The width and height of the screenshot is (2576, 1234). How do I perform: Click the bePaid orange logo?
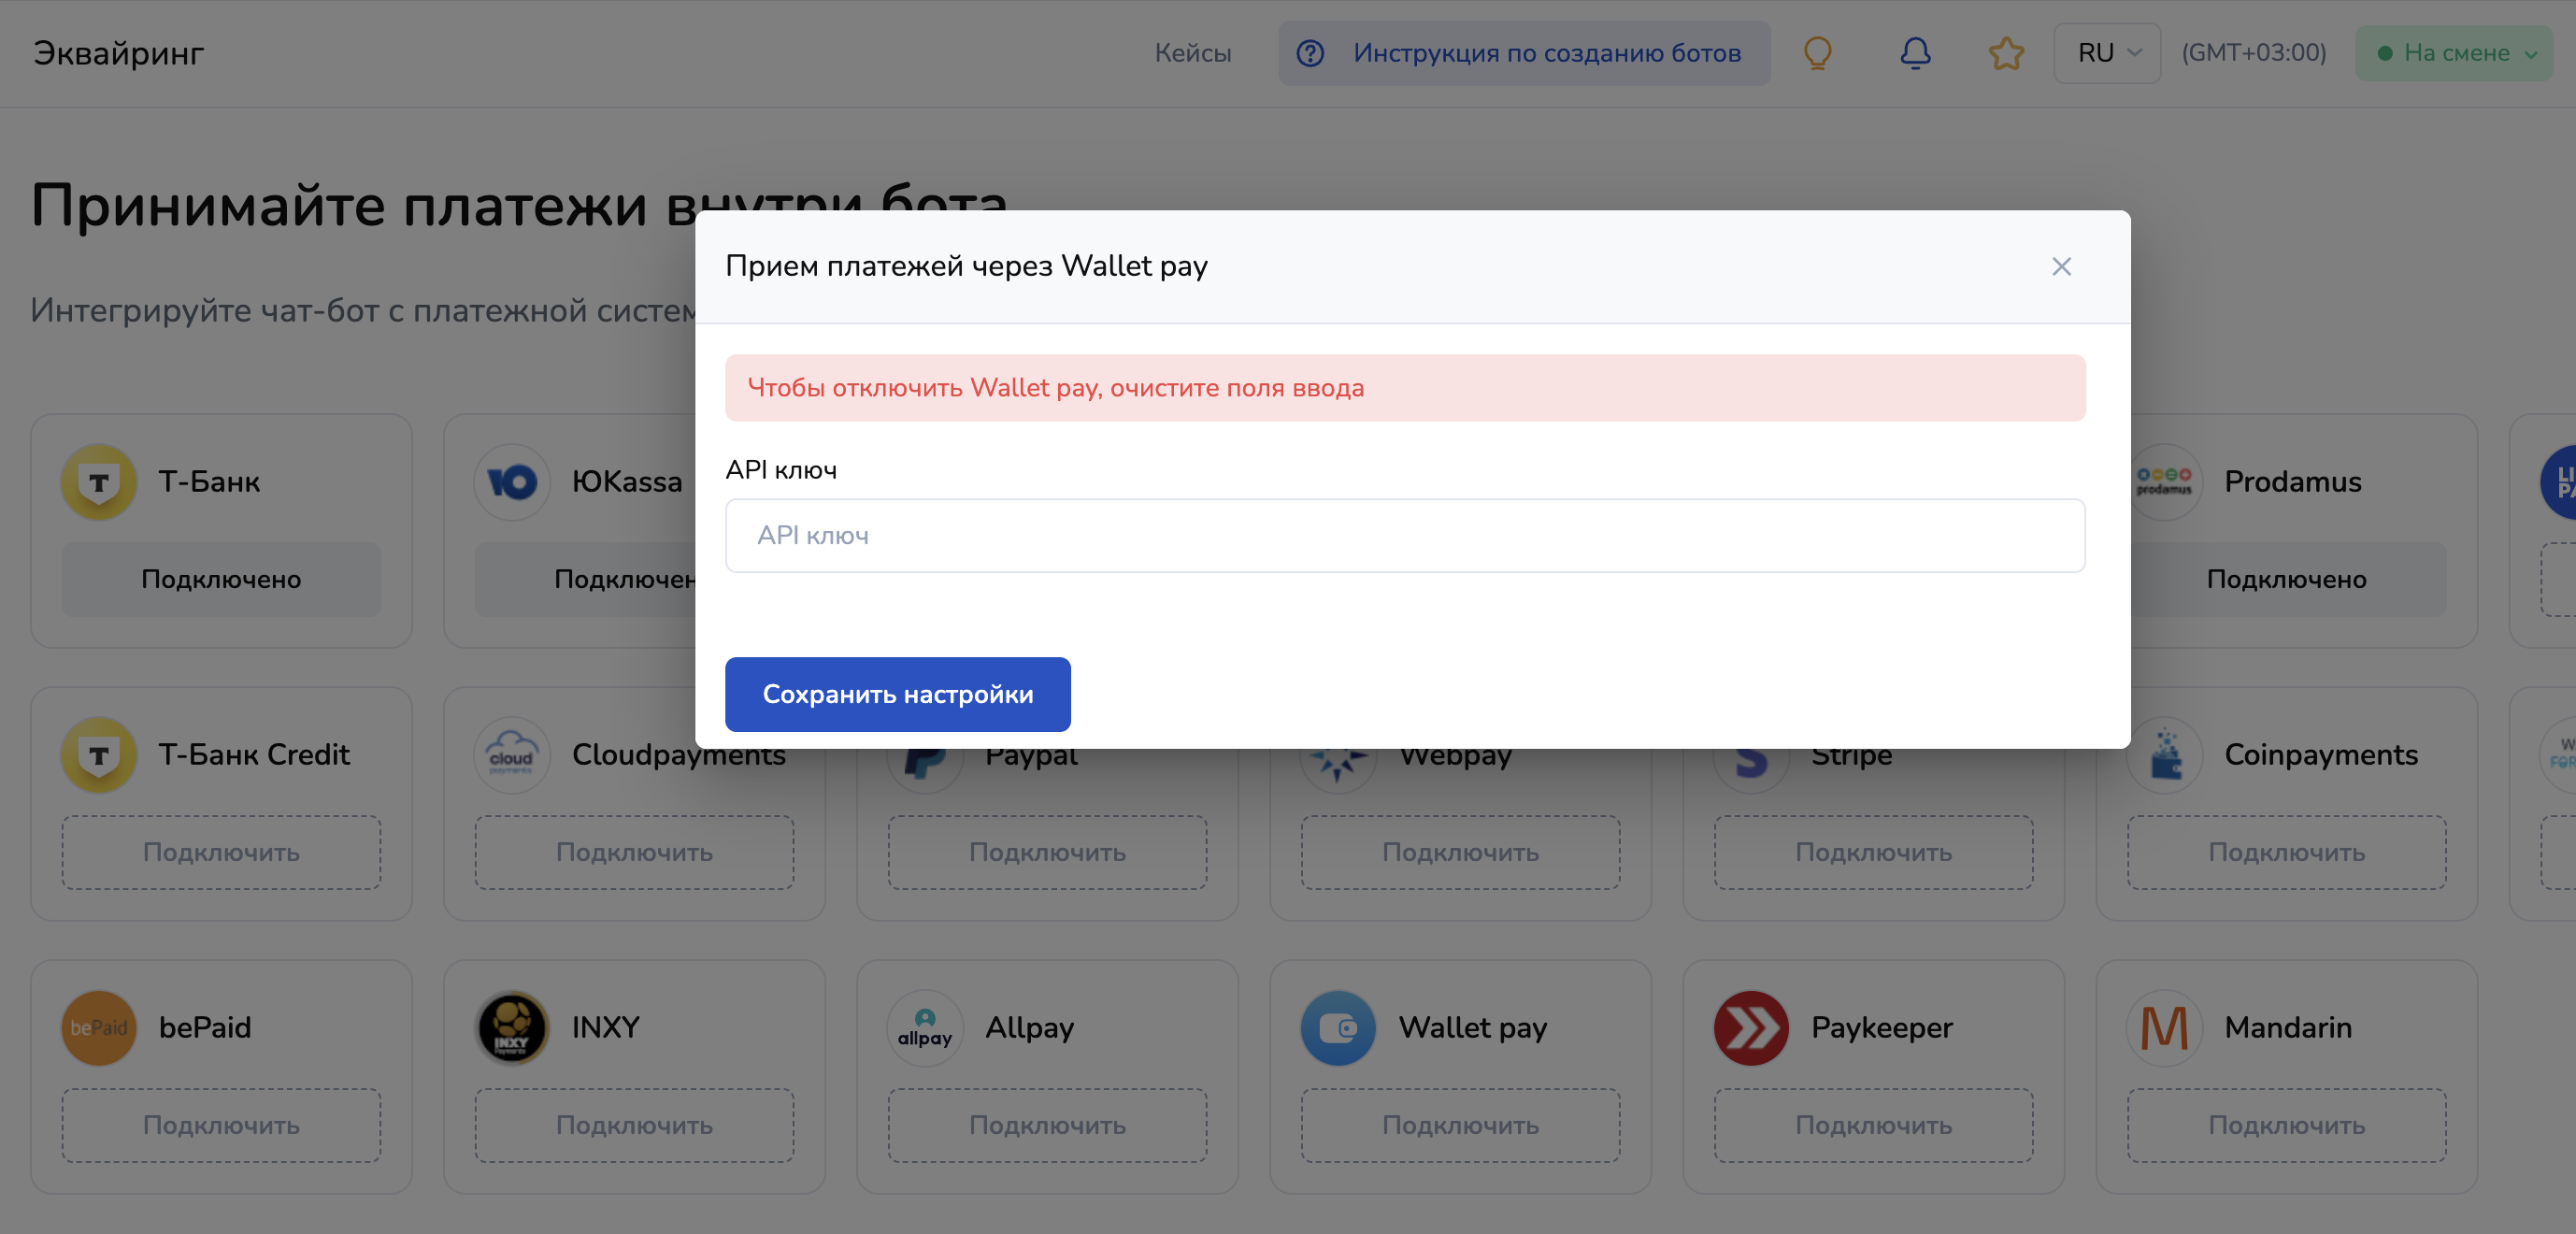(98, 1027)
